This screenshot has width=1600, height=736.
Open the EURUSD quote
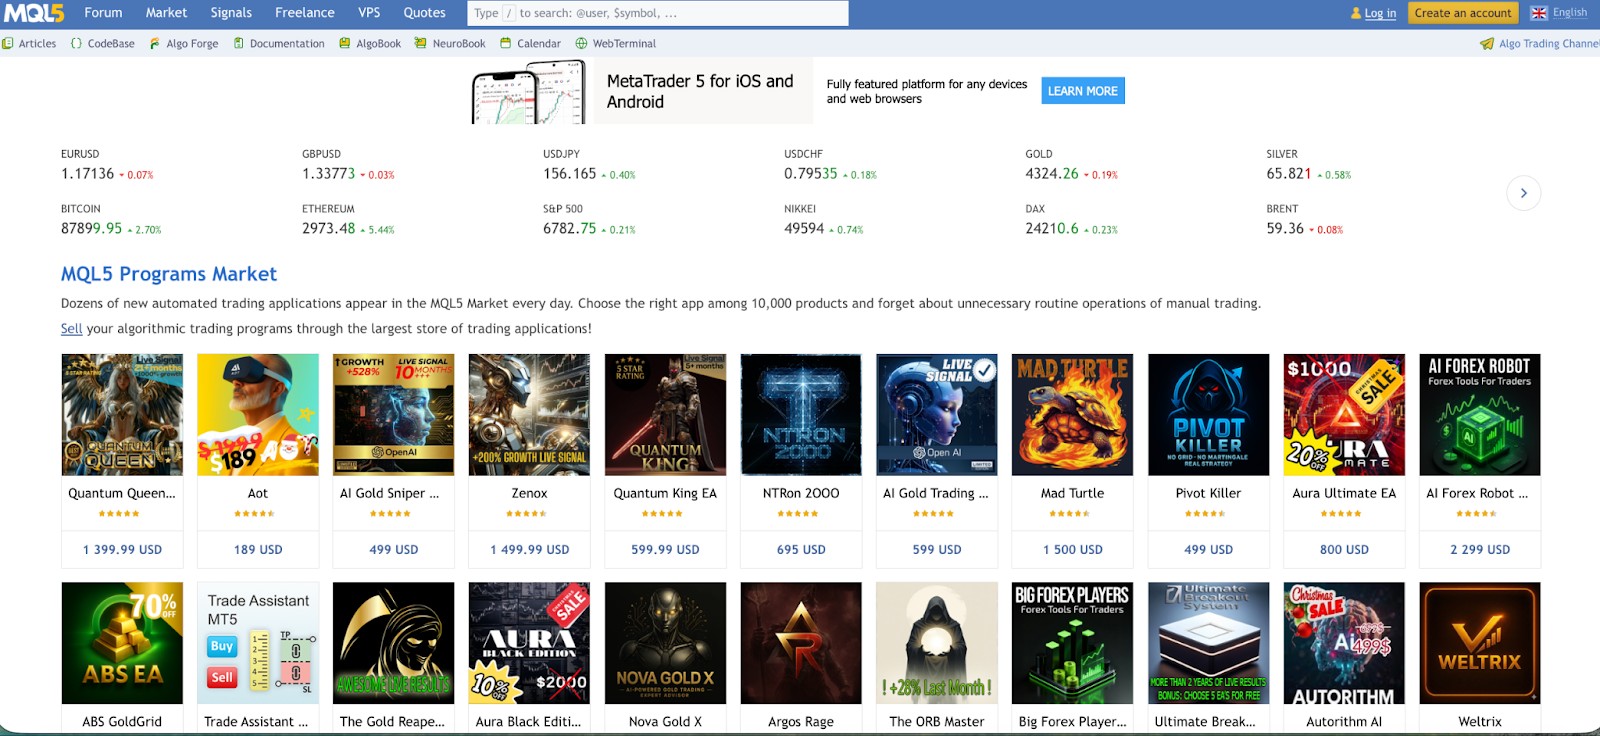pos(107,165)
